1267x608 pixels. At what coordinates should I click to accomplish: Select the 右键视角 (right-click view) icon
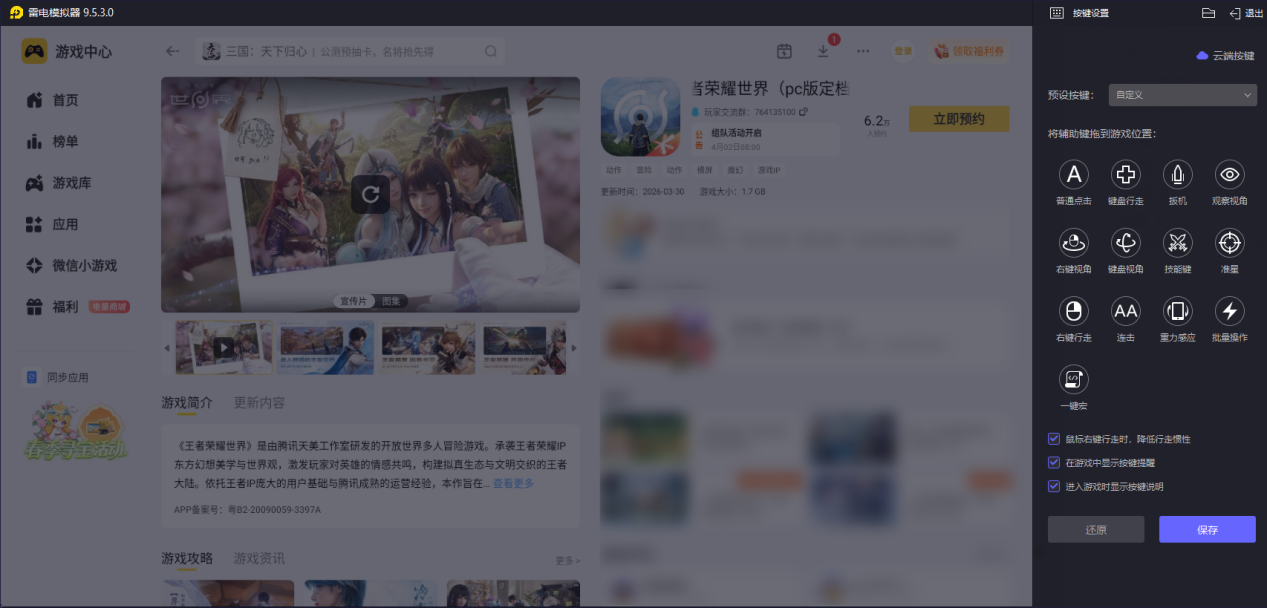tap(1074, 243)
